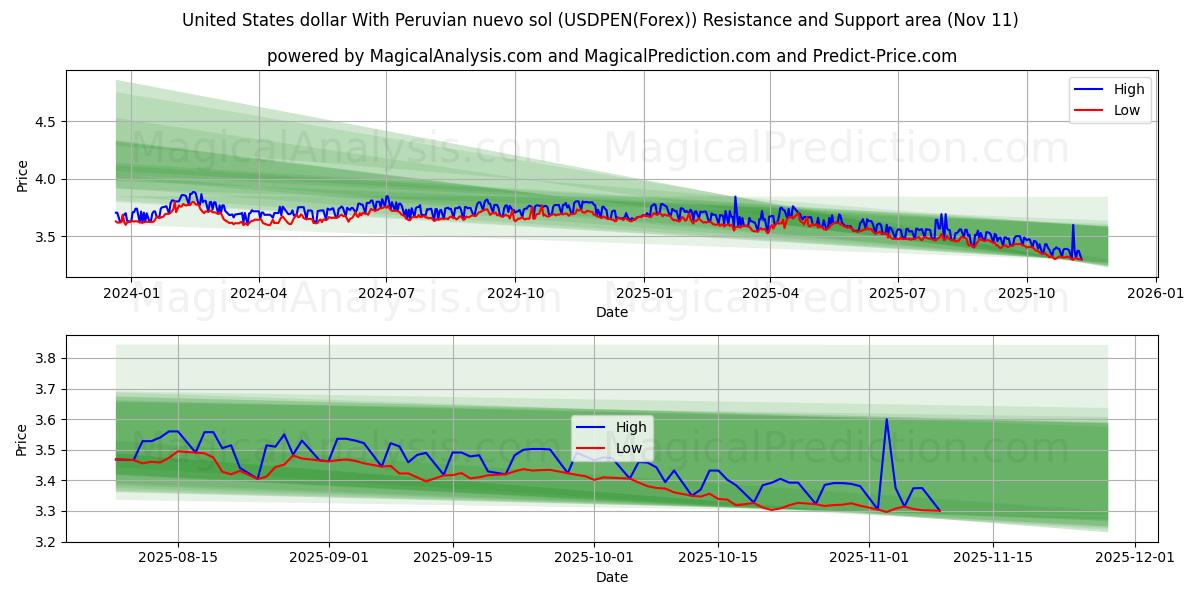Expand the upper chart legend box
The height and width of the screenshot is (600, 1200).
[x=1112, y=98]
